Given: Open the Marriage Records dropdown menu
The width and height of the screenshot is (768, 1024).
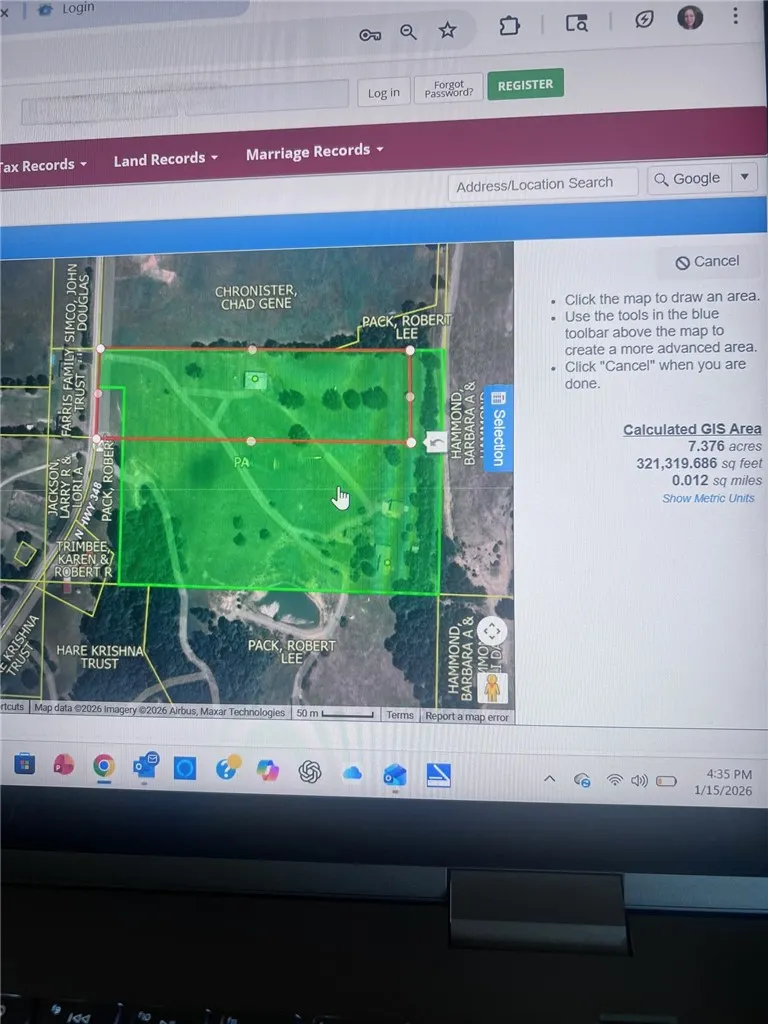Looking at the screenshot, I should (314, 151).
